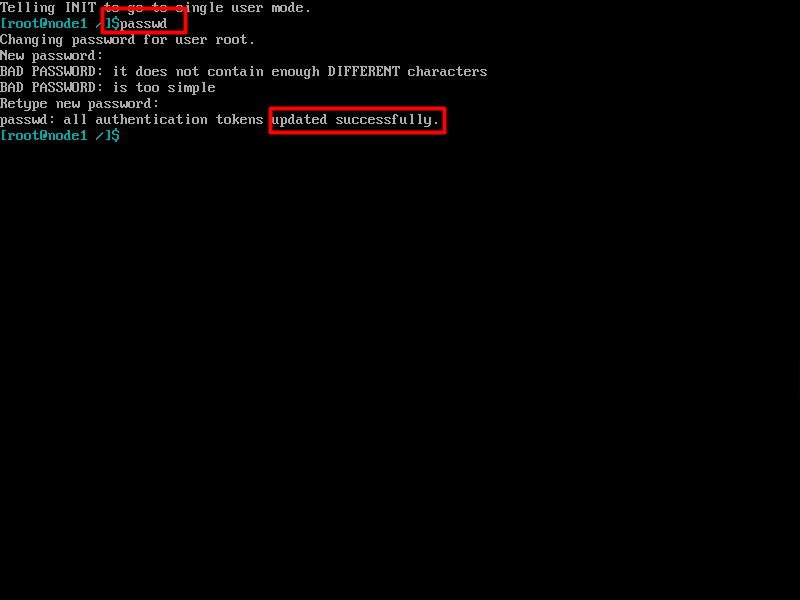The image size is (800, 600).
Task: Click 'Changing password for user root.' line
Action: pos(127,40)
